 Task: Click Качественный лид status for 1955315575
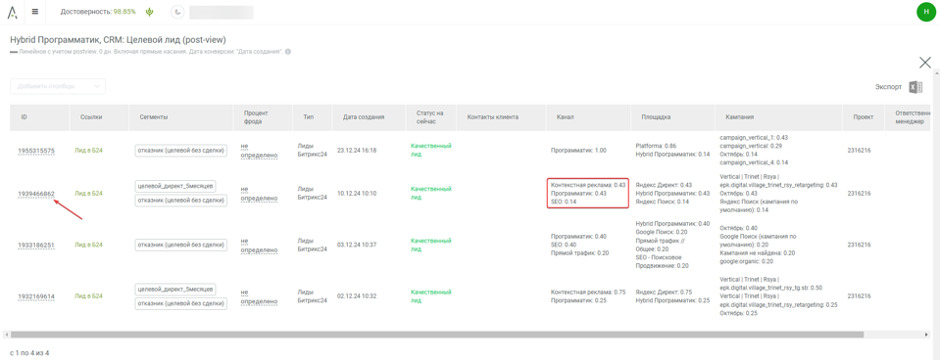point(431,150)
